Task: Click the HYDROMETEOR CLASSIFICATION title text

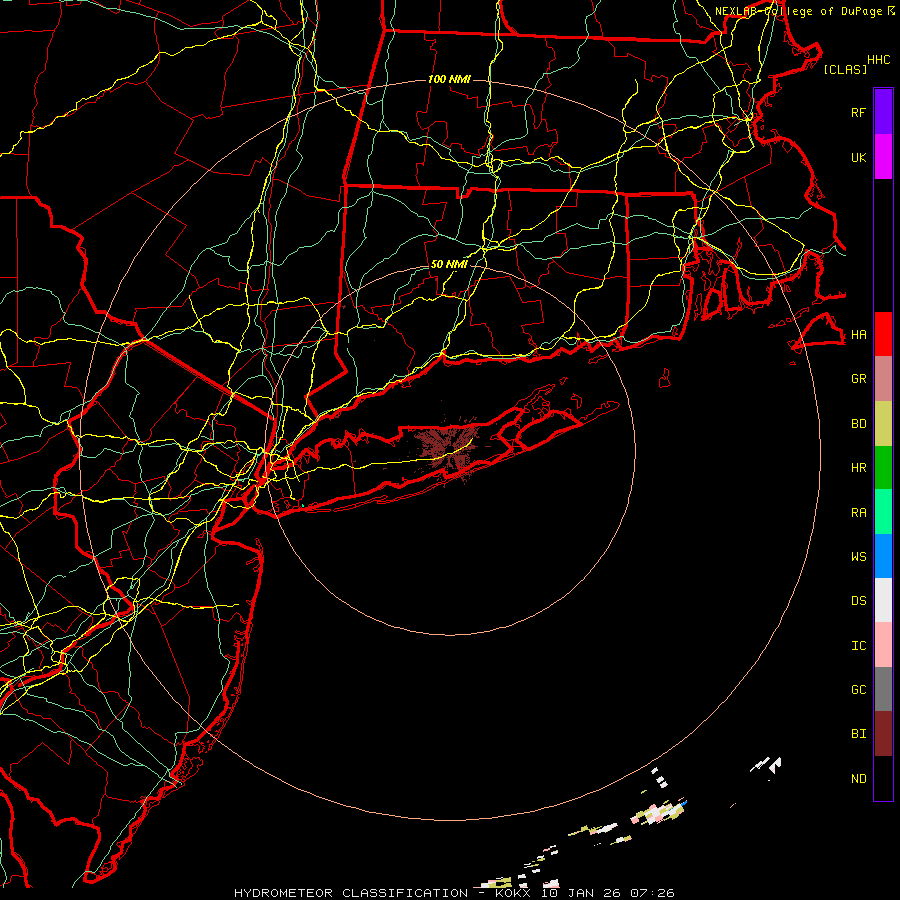Action: pyautogui.click(x=351, y=893)
